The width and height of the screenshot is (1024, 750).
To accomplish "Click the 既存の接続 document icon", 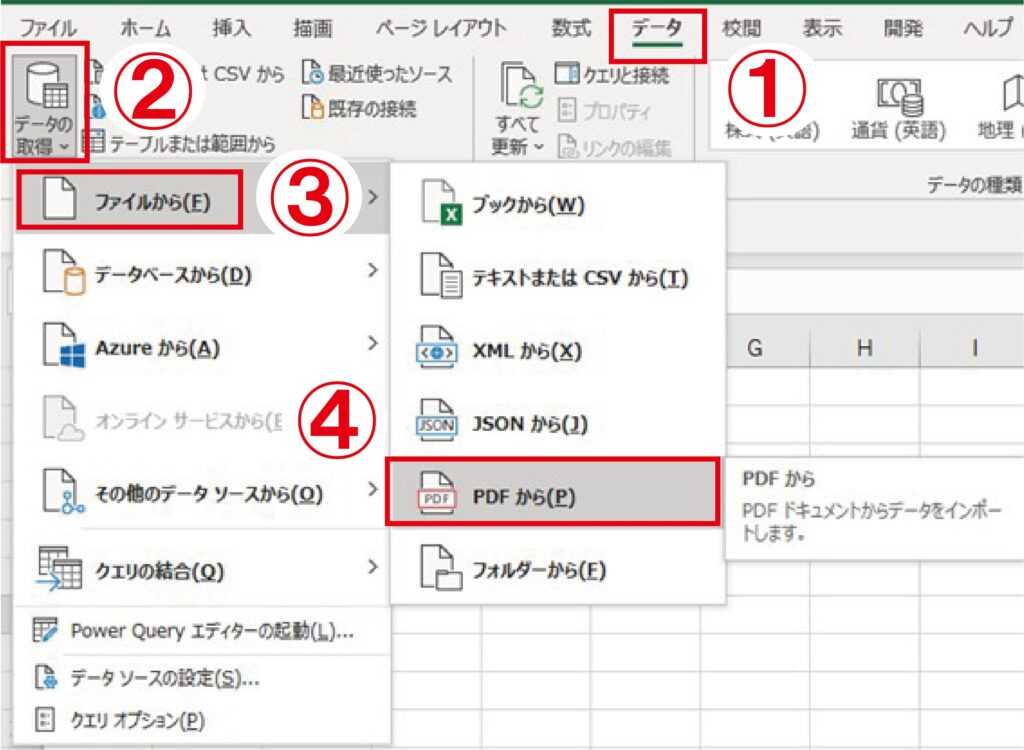I will coord(312,107).
